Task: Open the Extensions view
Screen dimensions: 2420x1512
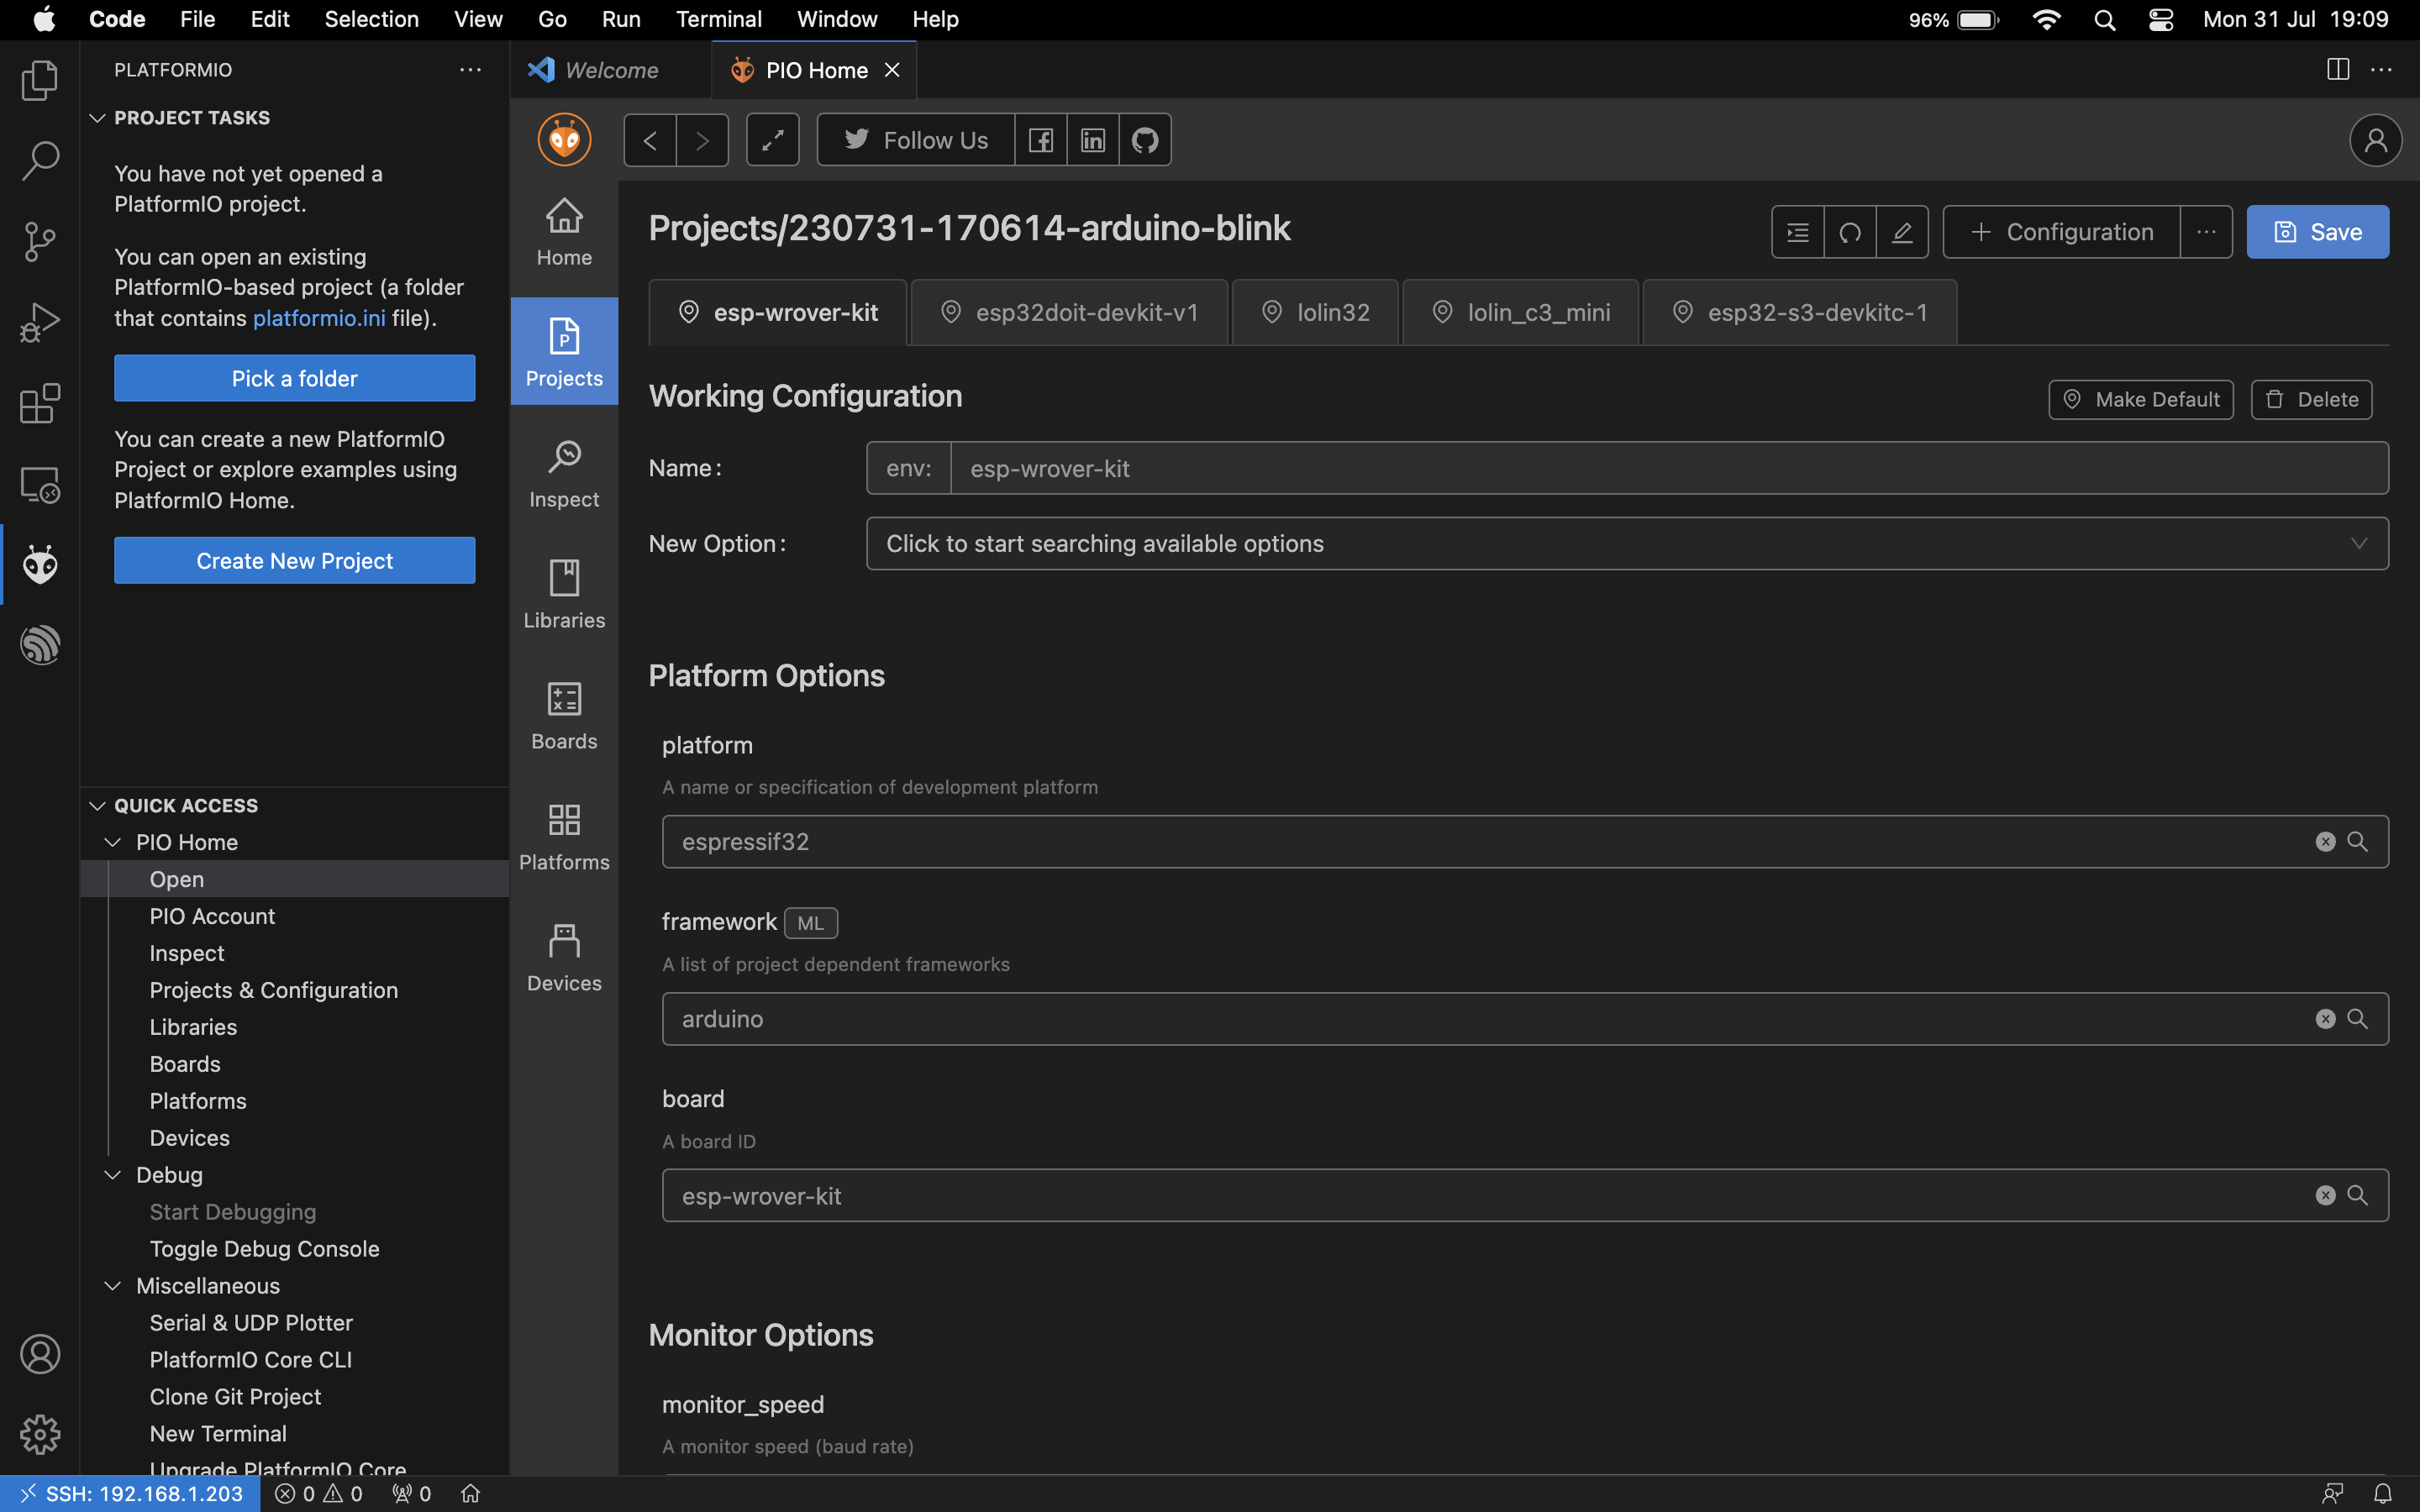Action: click(40, 403)
